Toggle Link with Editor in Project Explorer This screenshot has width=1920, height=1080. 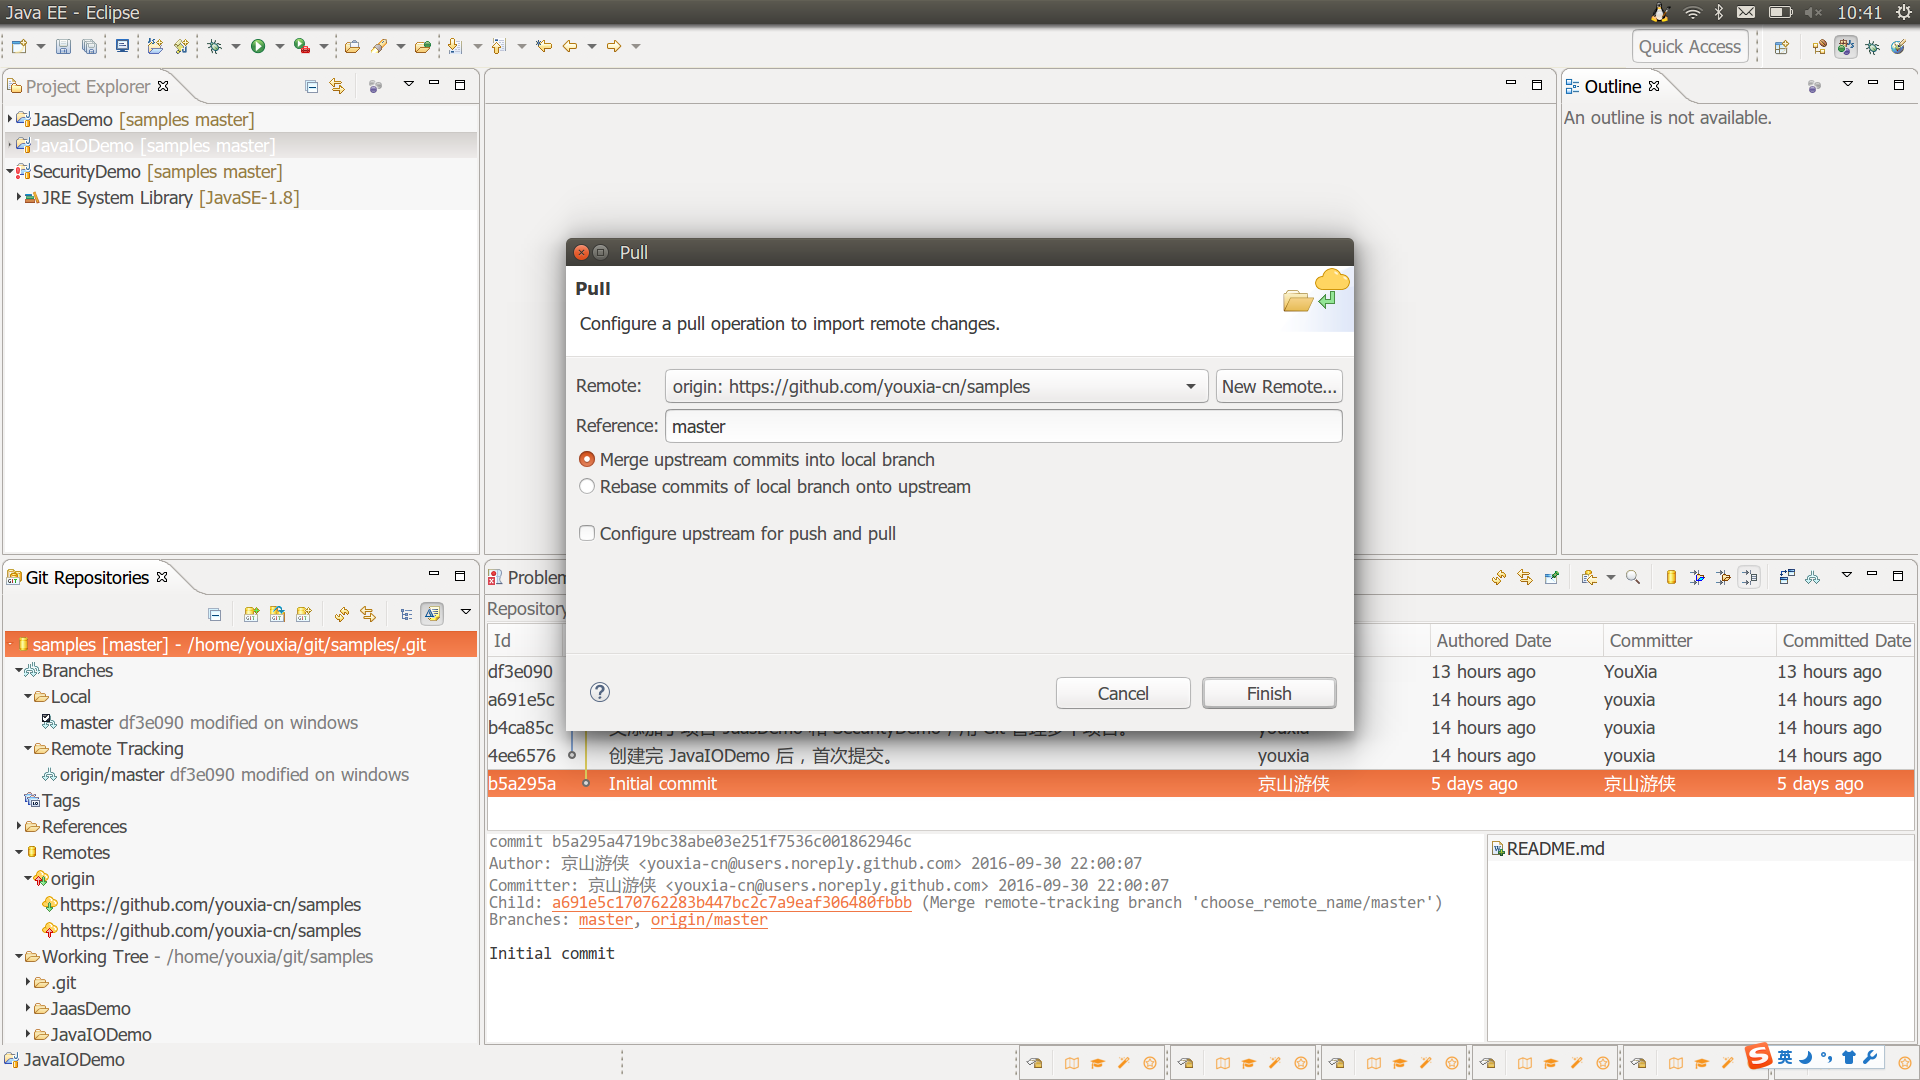pos(337,86)
